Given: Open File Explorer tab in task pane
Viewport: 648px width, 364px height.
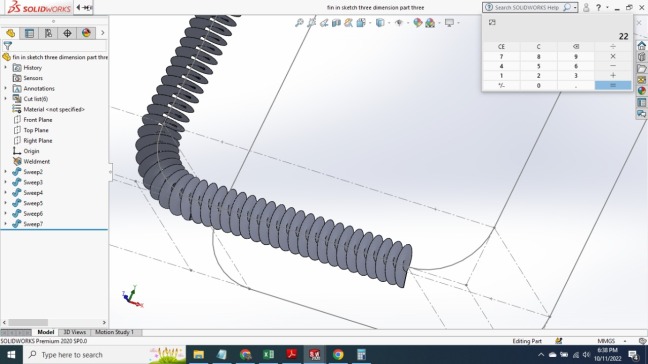Looking at the screenshot, I should point(642,68).
